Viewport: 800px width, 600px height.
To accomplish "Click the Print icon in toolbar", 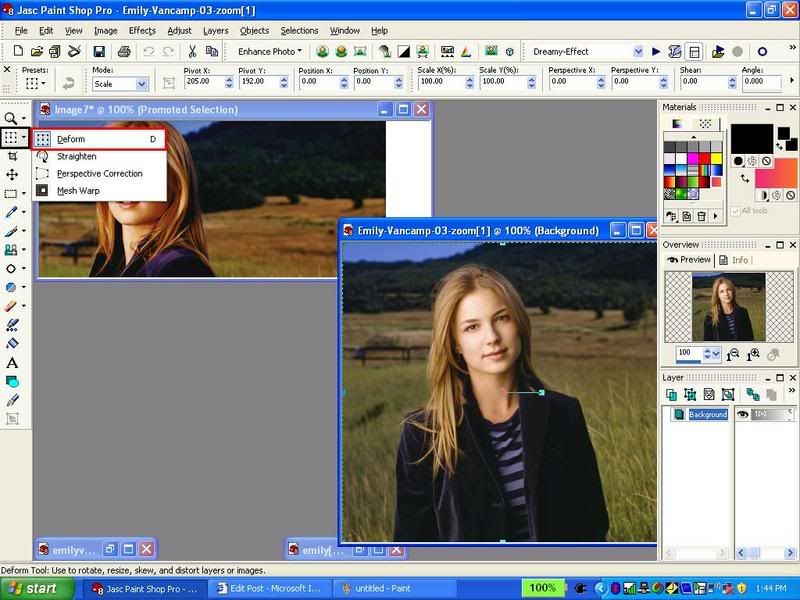I will (124, 51).
